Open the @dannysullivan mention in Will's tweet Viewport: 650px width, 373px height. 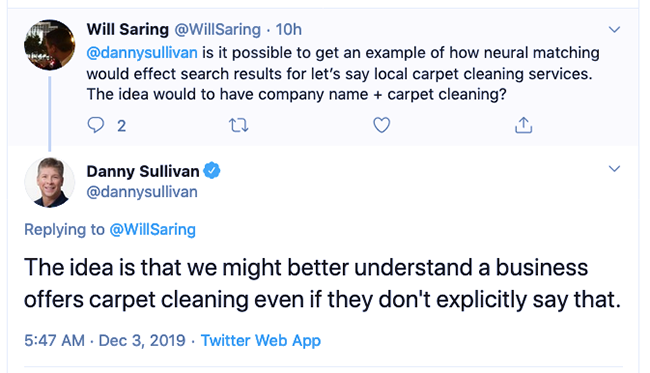(142, 53)
